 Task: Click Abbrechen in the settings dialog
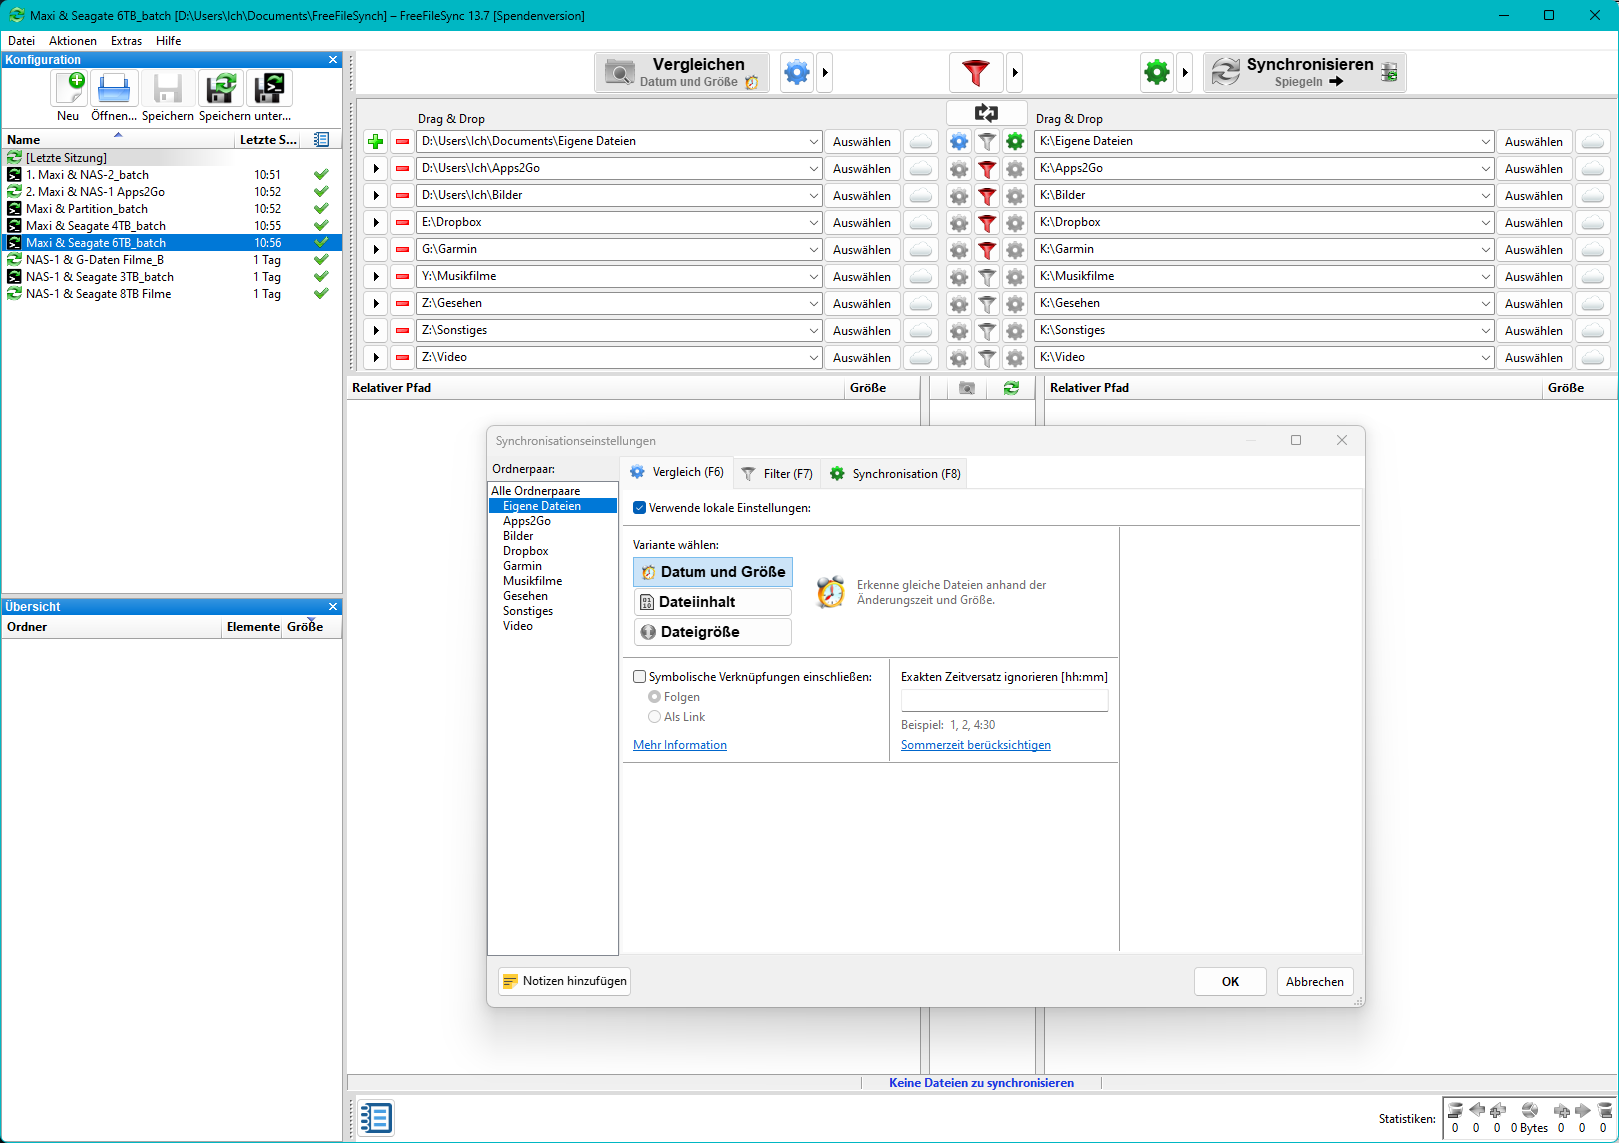[1314, 981]
